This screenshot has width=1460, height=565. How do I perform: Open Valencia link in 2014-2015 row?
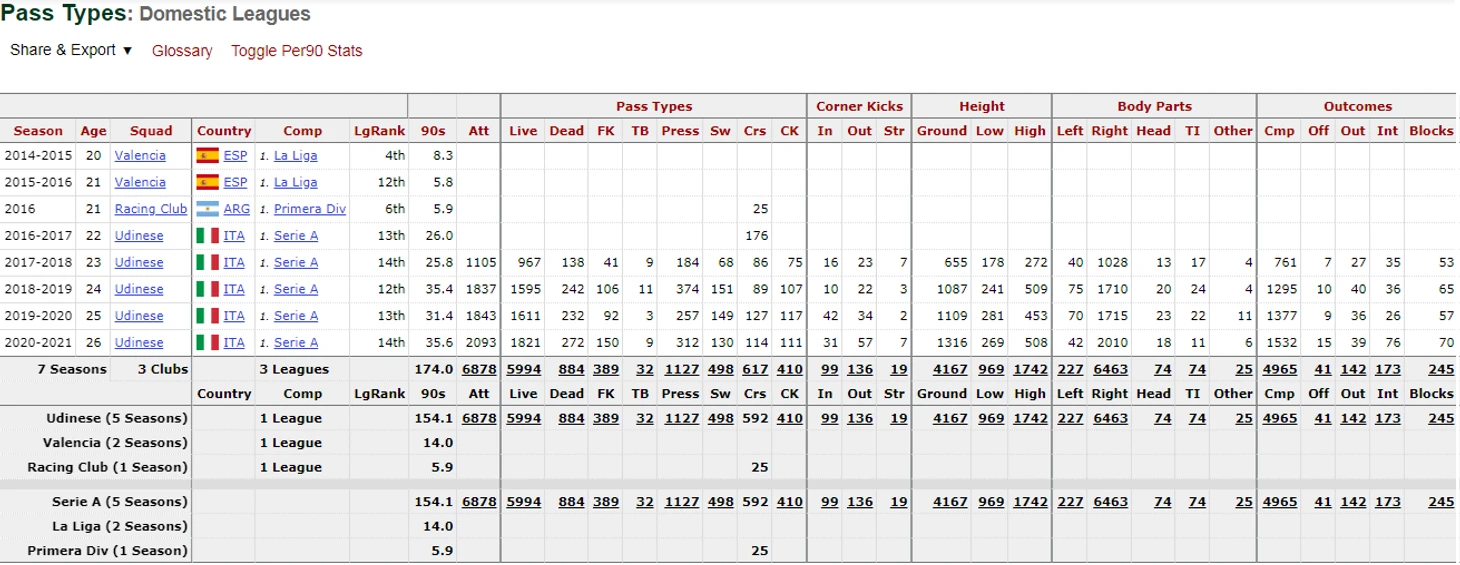[x=140, y=155]
